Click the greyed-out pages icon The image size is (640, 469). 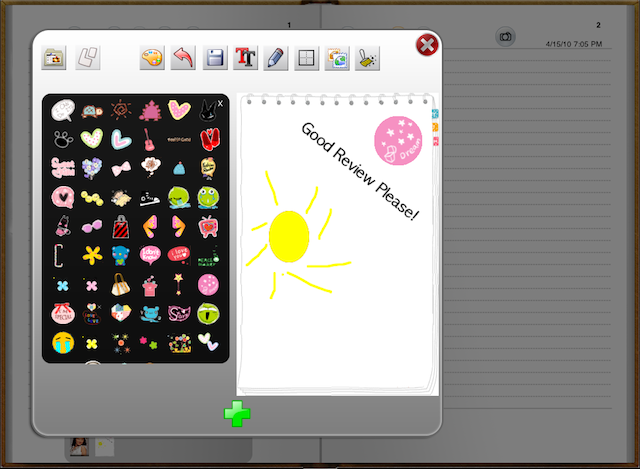click(x=89, y=57)
